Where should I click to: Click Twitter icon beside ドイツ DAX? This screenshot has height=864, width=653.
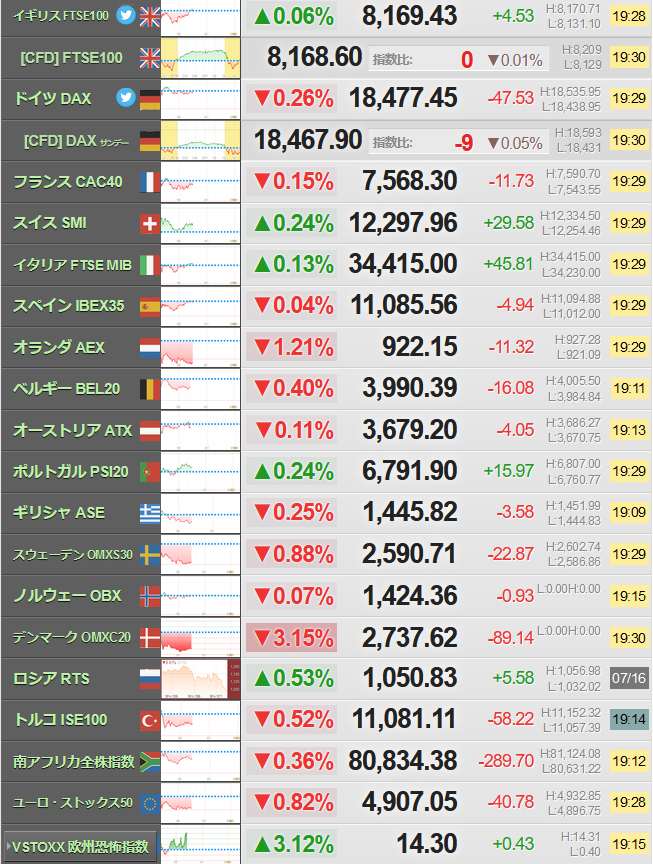(x=126, y=98)
